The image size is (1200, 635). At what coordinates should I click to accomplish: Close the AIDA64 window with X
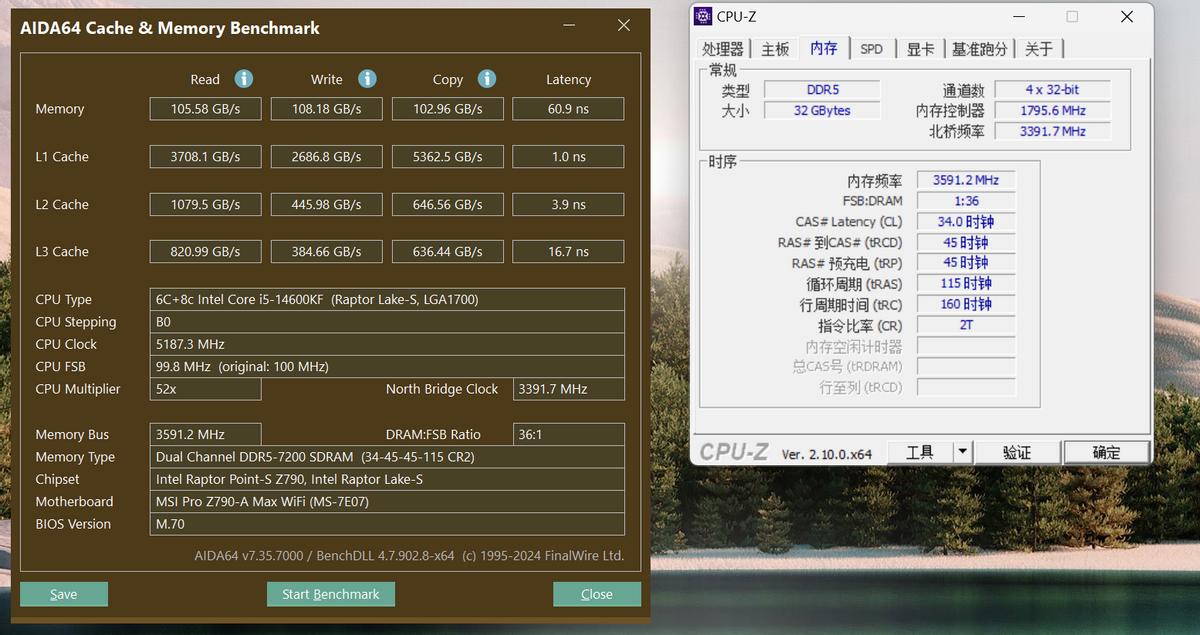624,25
